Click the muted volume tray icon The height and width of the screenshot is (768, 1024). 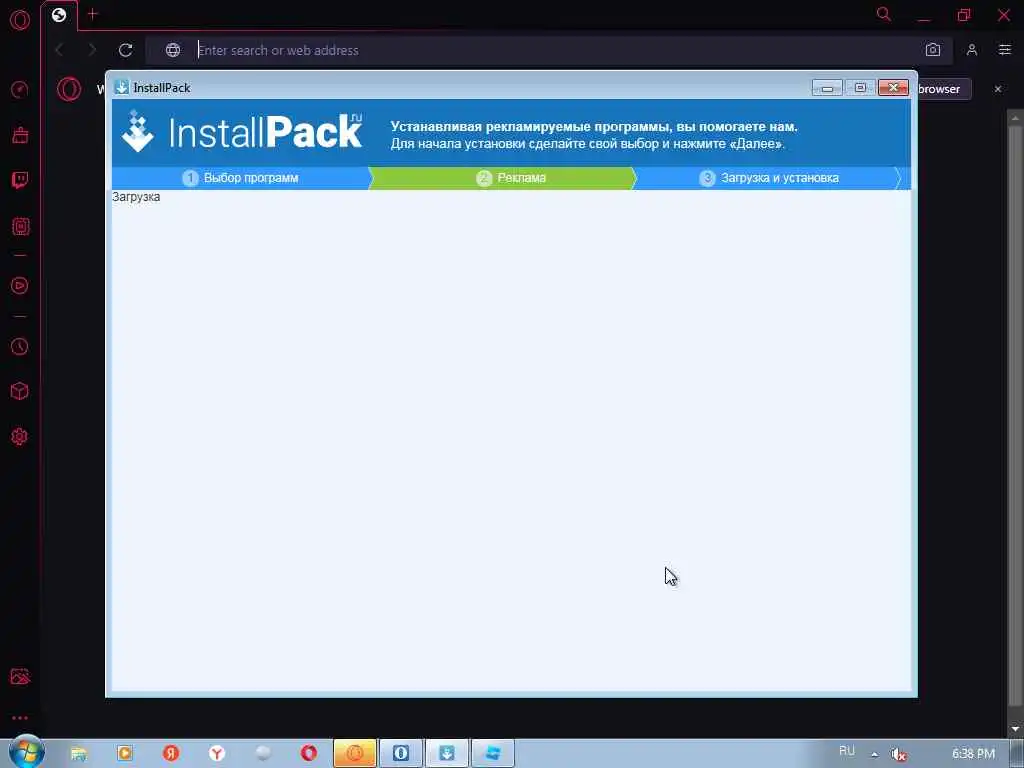click(899, 754)
